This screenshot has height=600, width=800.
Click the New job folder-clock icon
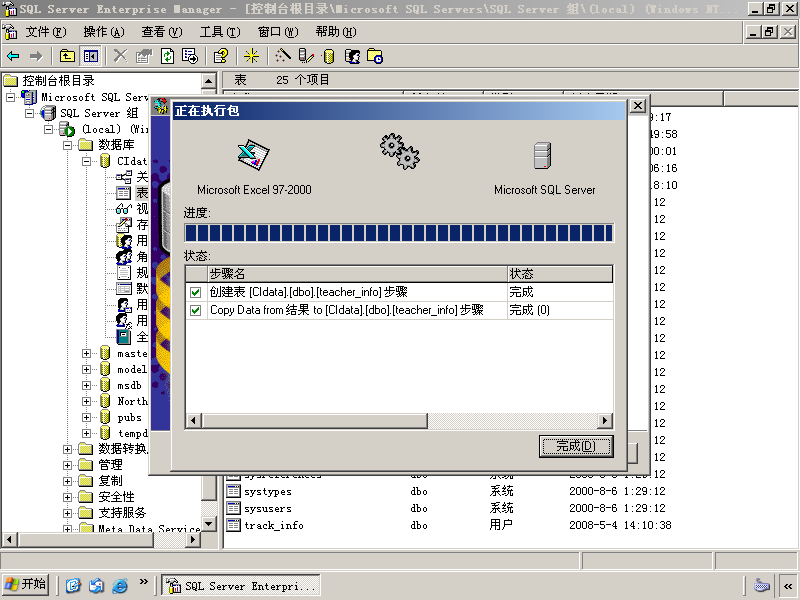(375, 56)
